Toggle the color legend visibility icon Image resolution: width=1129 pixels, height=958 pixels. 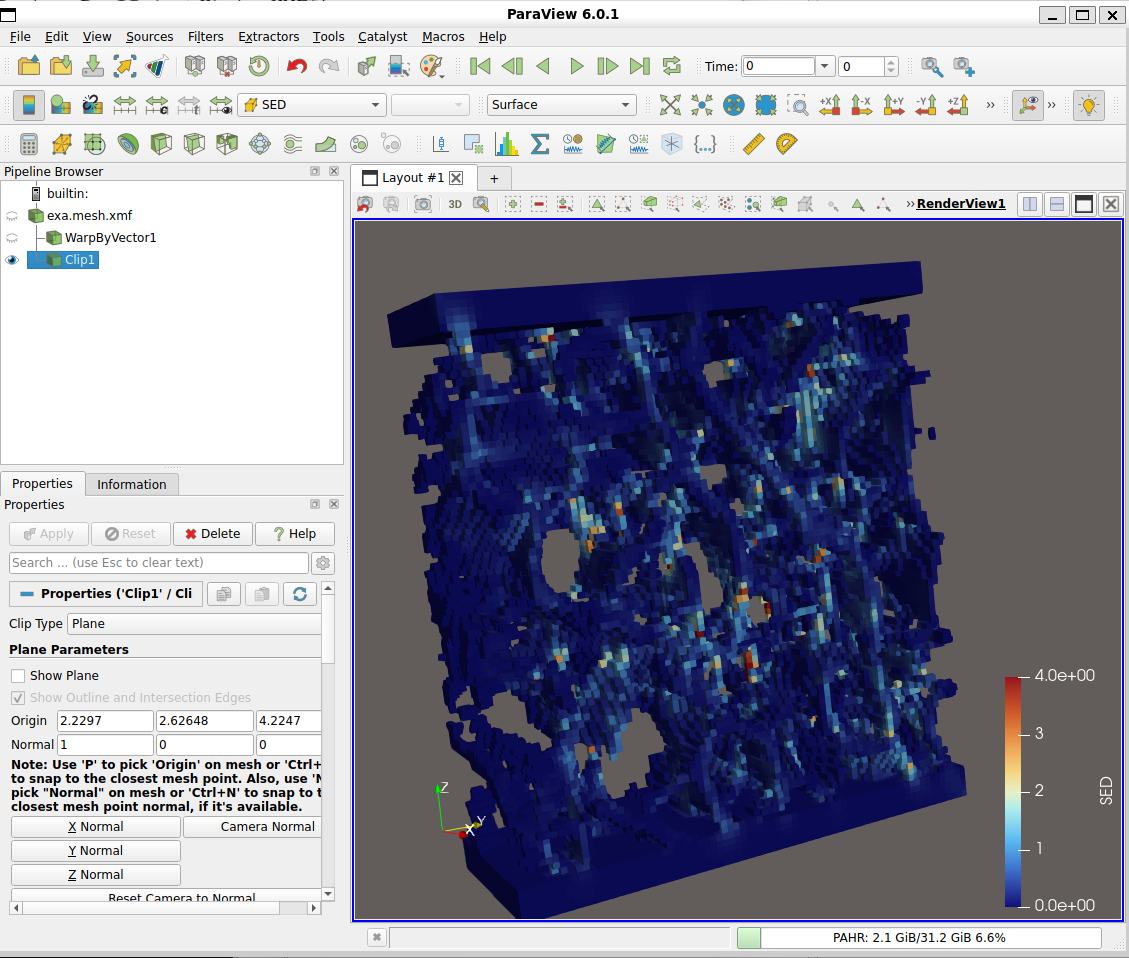point(29,105)
